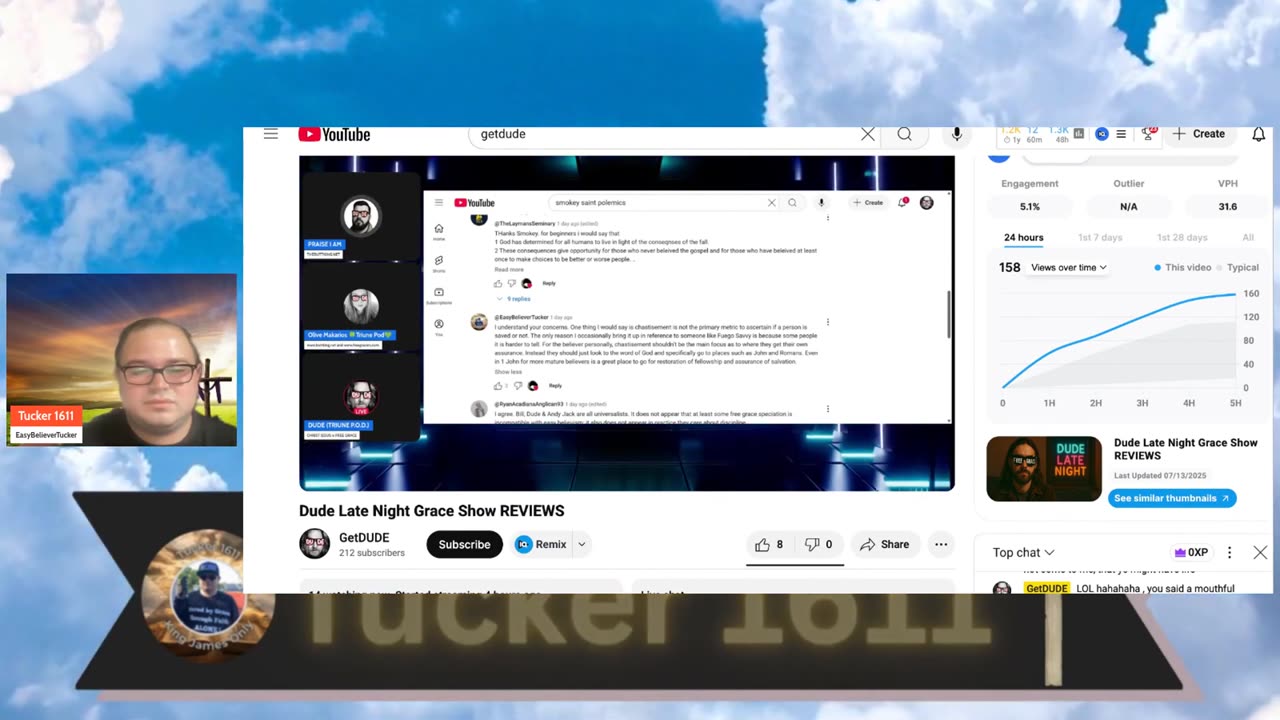Viewport: 1280px width, 720px height.
Task: Open the GetDUDE channel name link
Action: click(364, 538)
